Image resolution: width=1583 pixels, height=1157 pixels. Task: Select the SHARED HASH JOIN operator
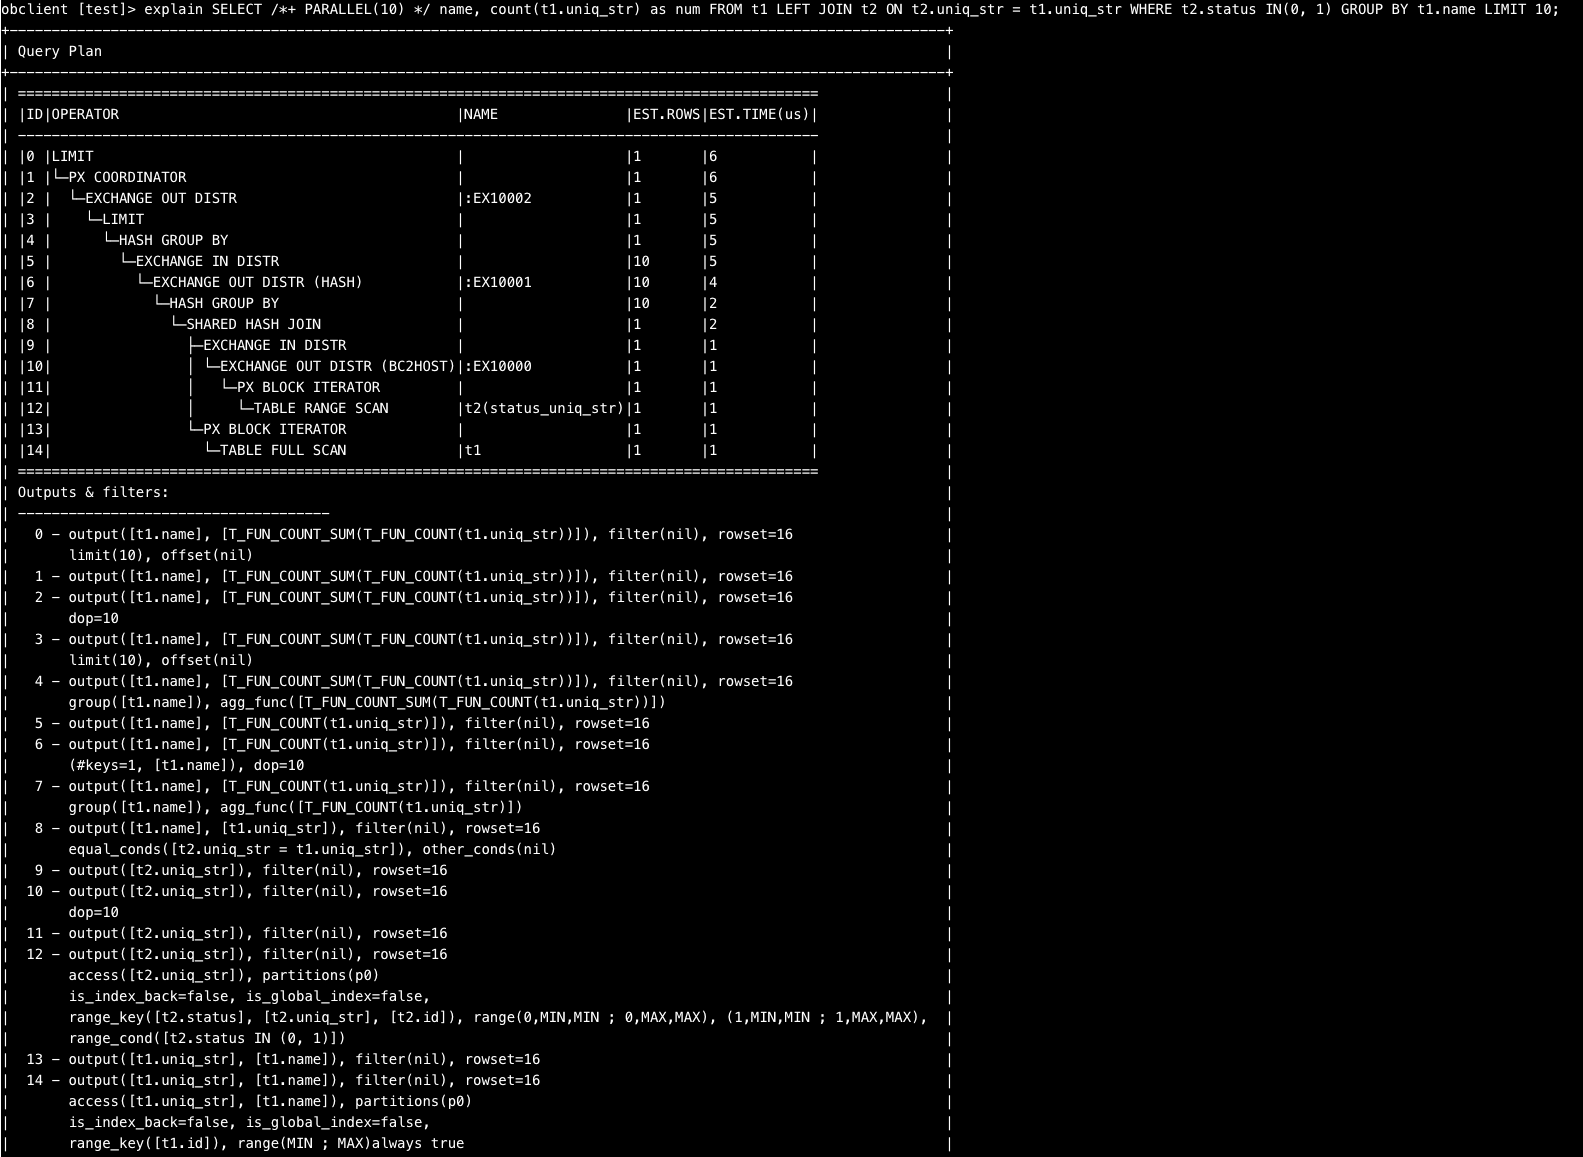coord(254,324)
